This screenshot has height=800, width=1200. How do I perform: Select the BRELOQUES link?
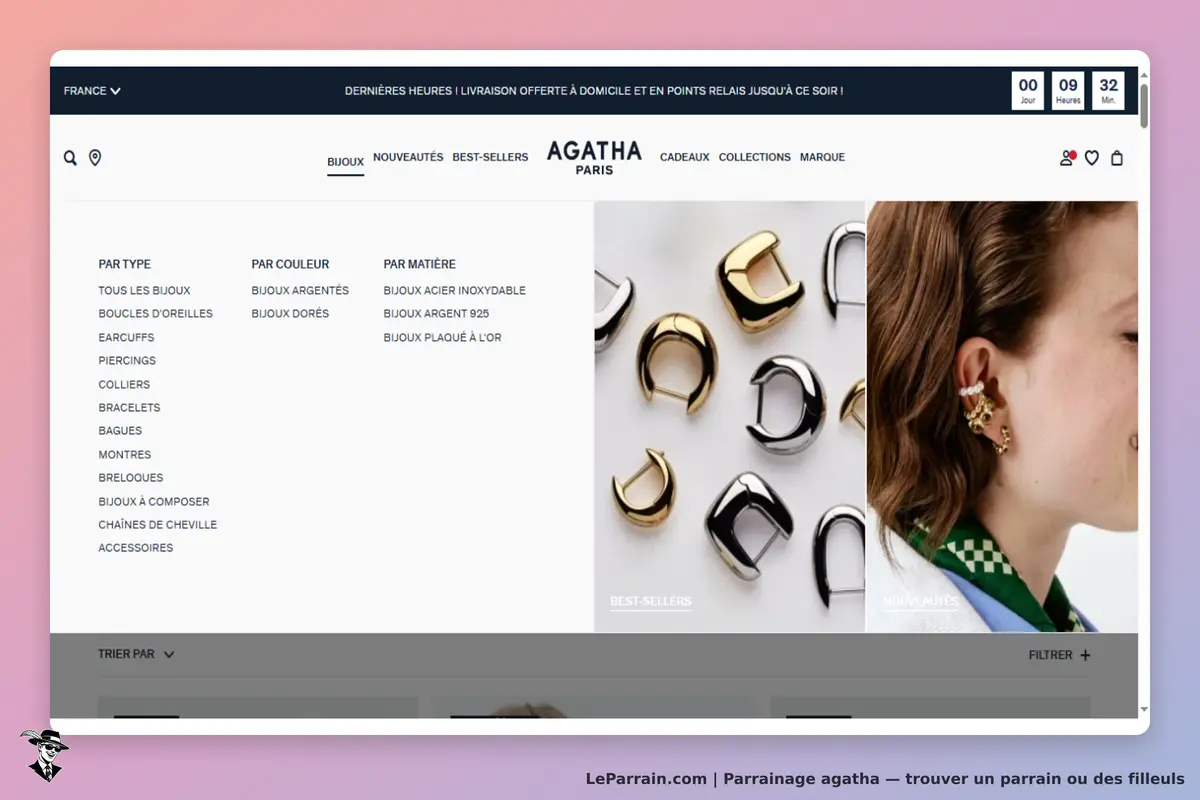(131, 478)
